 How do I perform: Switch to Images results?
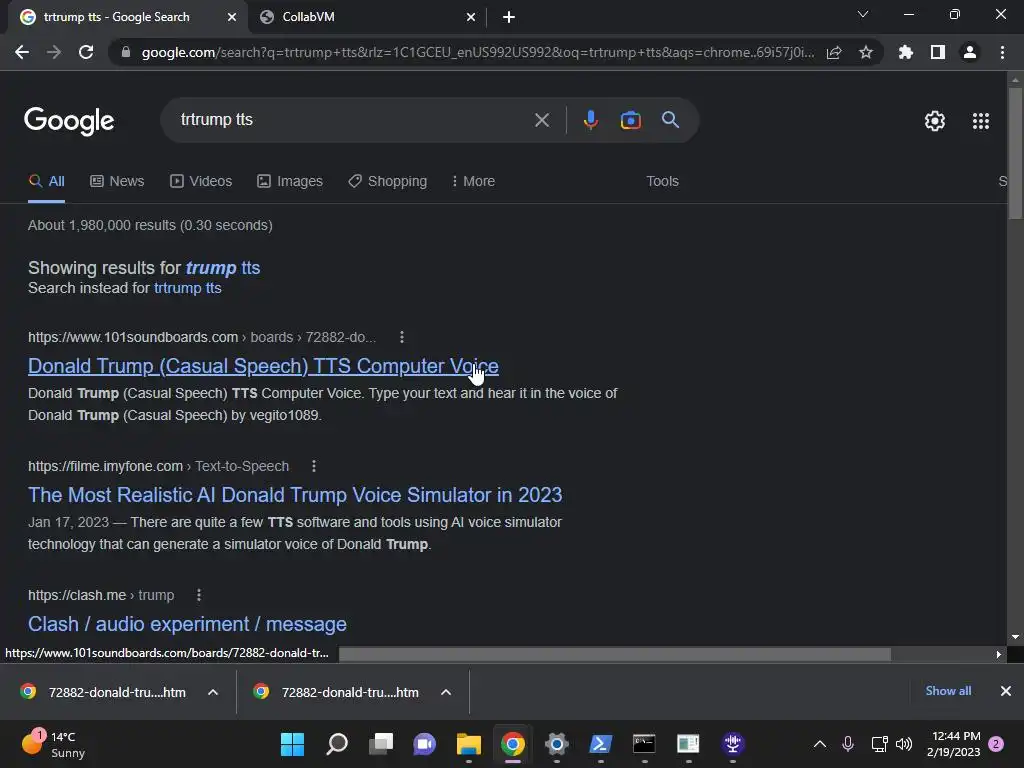[290, 182]
